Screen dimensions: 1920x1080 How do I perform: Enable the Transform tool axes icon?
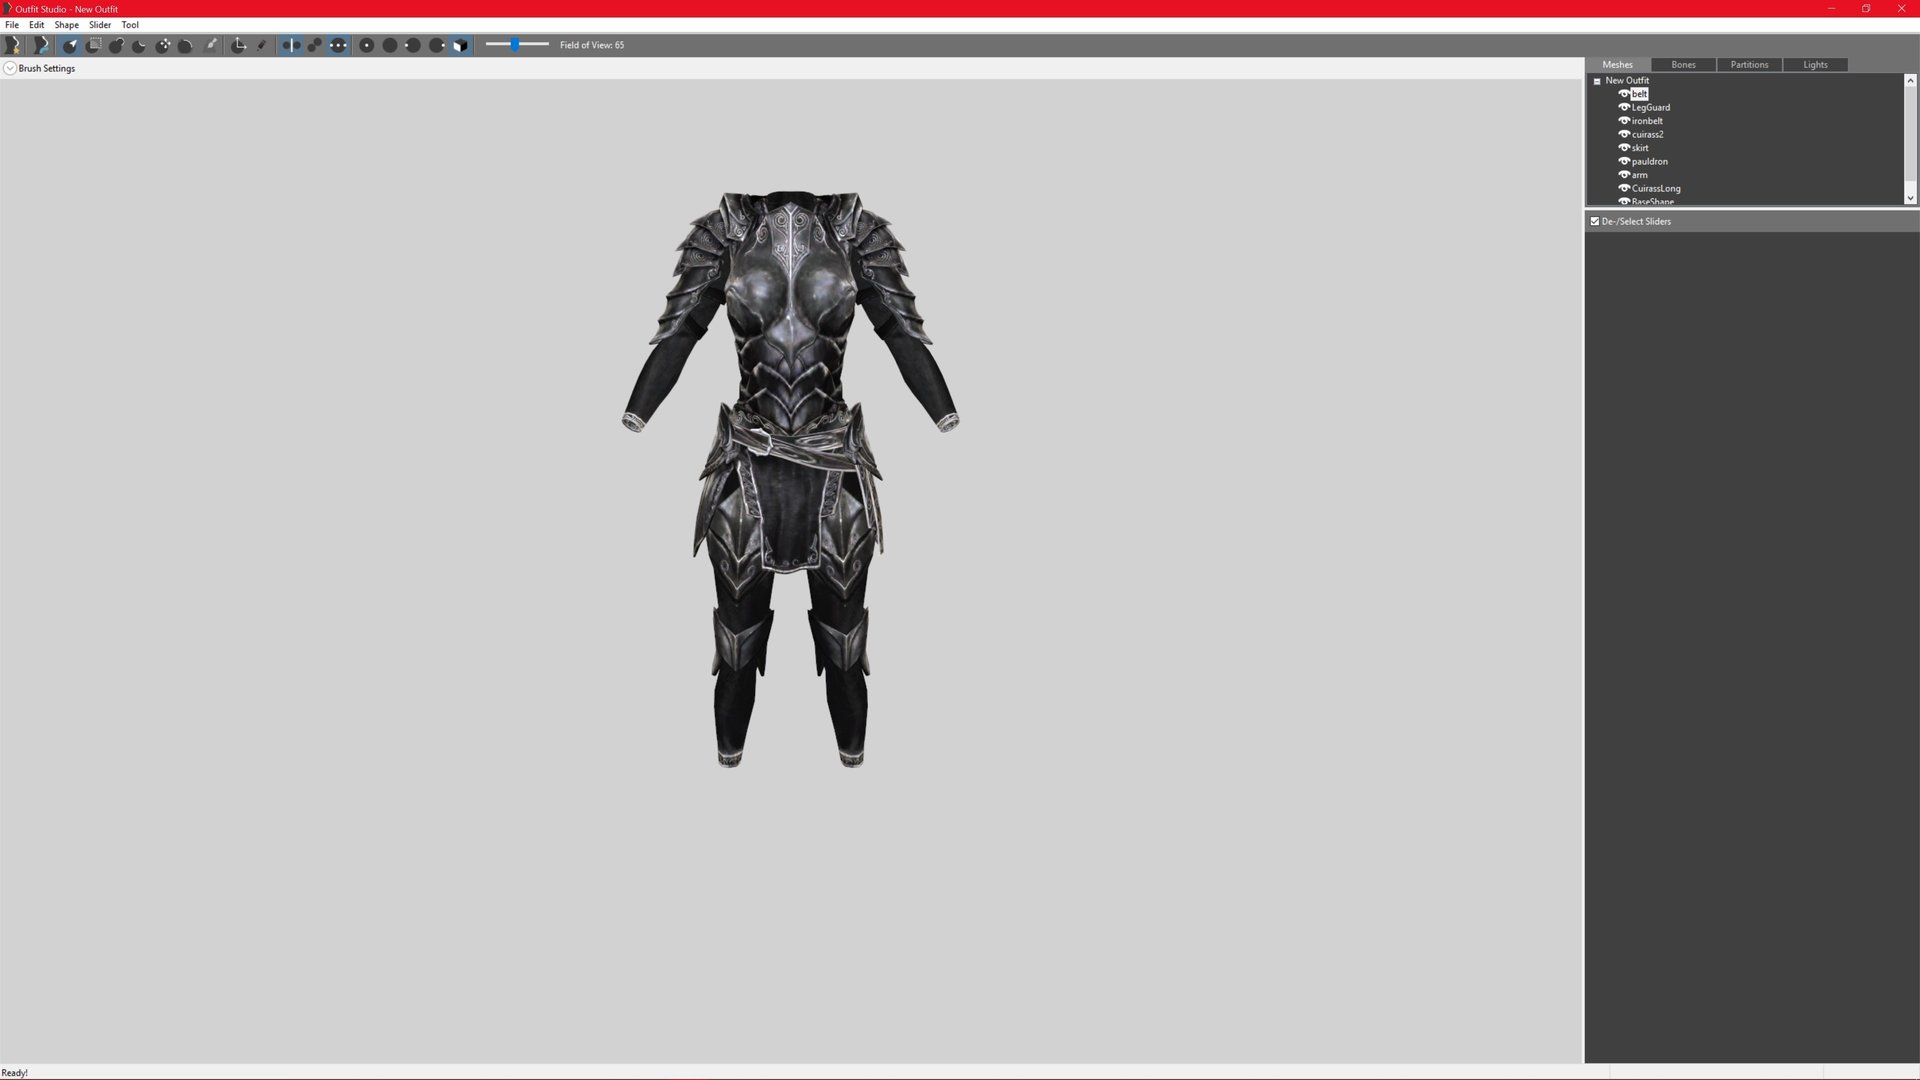pos(238,45)
